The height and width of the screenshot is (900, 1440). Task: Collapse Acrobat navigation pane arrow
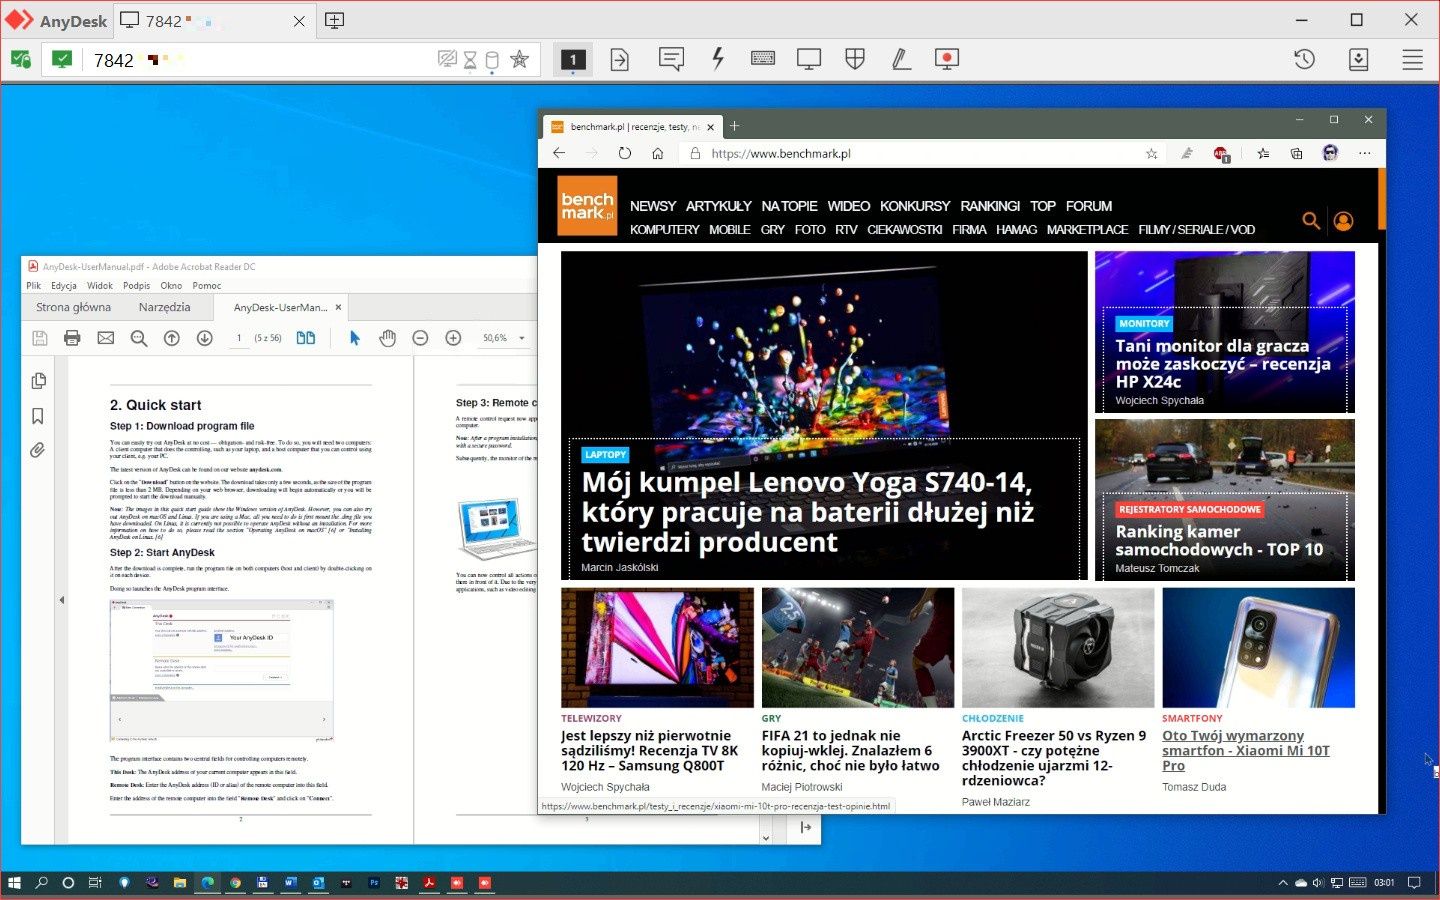[62, 600]
